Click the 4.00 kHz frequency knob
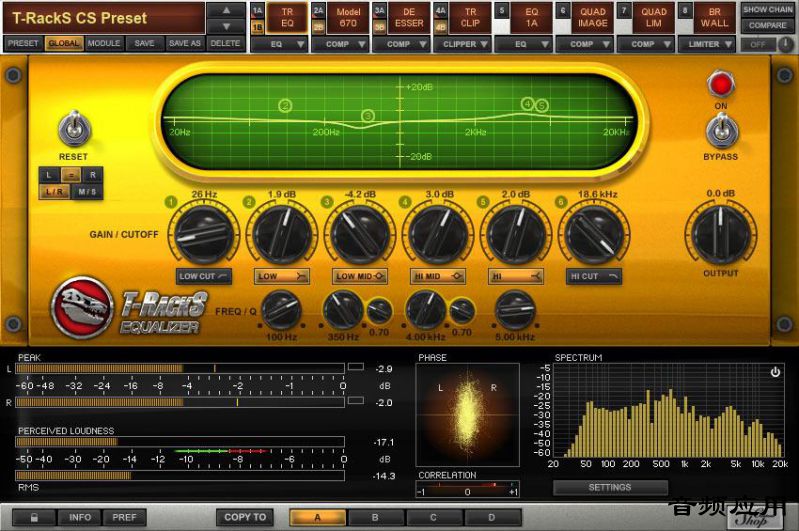The image size is (799, 531). pyautogui.click(x=426, y=310)
